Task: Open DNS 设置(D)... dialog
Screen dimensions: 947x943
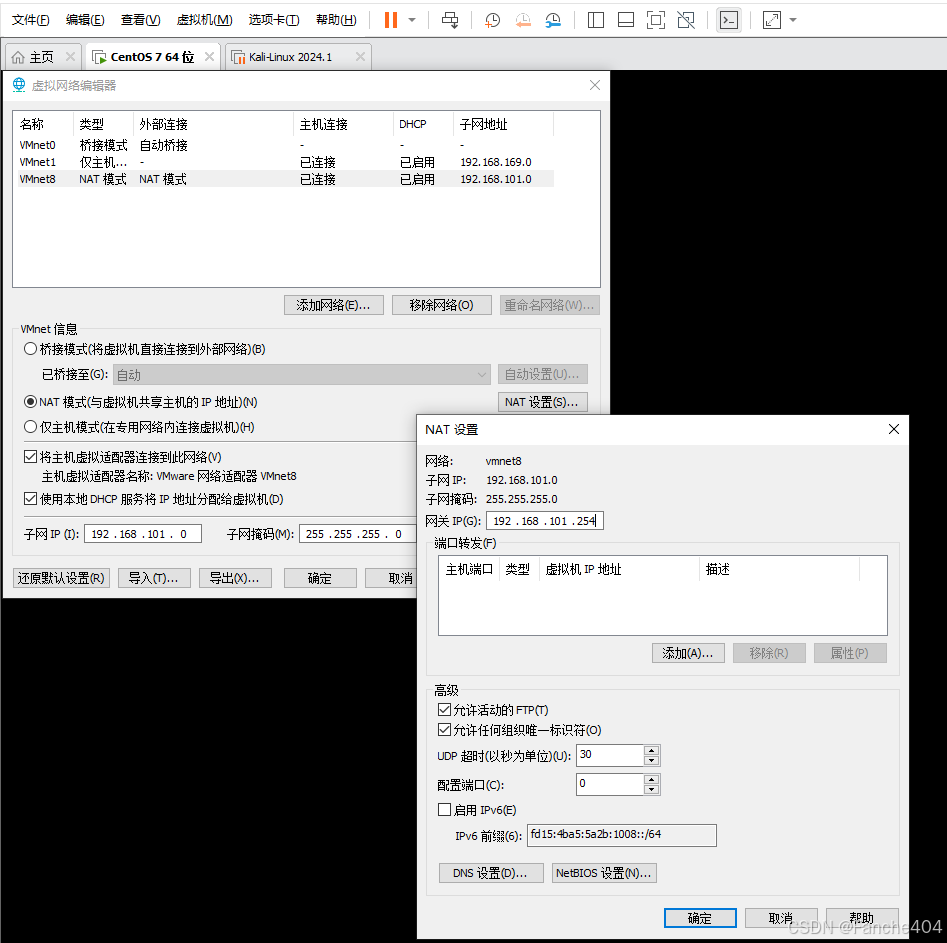Action: click(x=491, y=873)
